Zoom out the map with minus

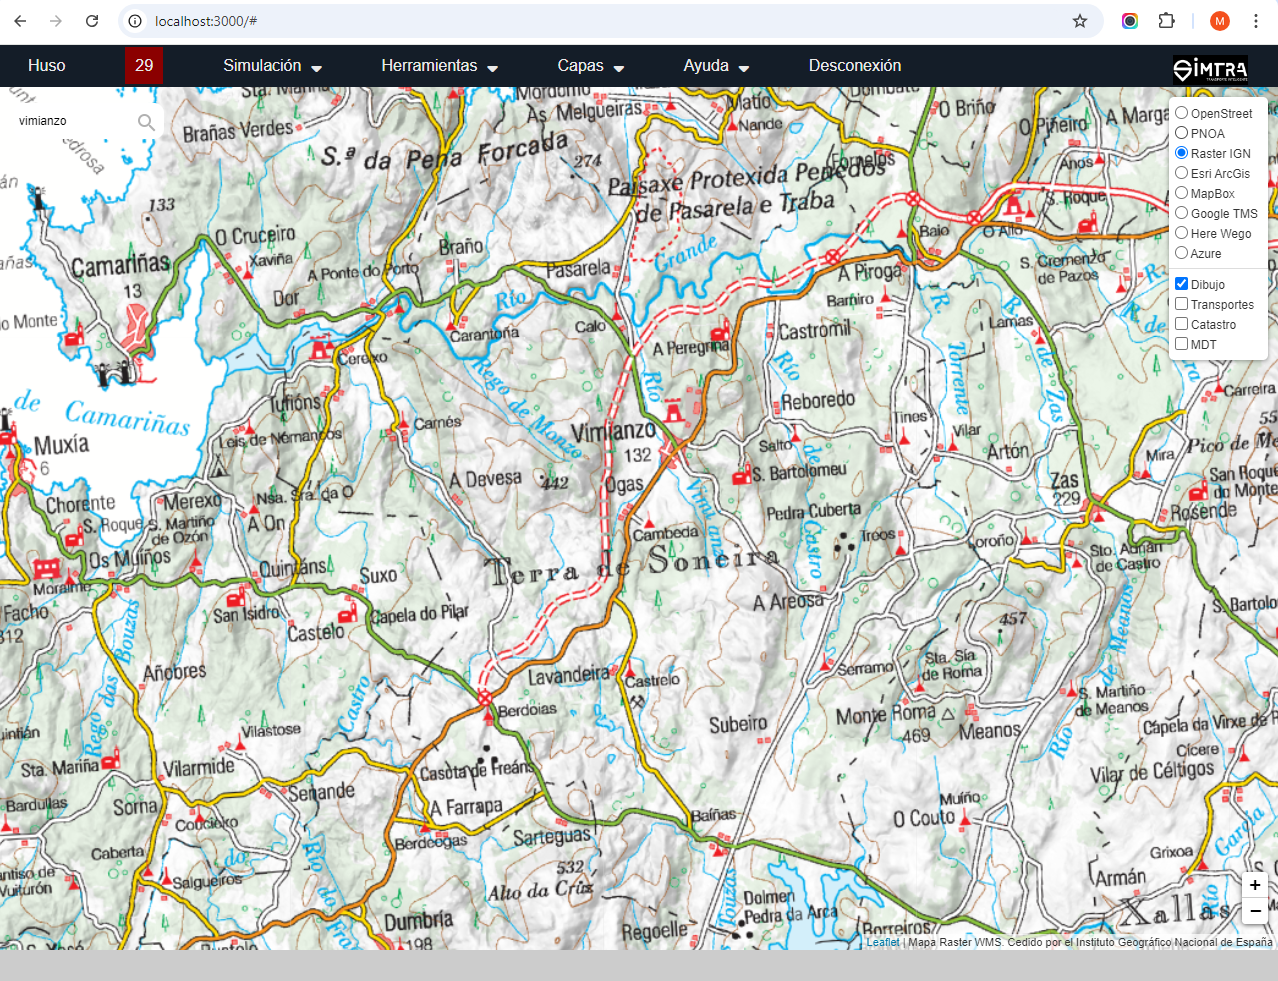[x=1255, y=911]
